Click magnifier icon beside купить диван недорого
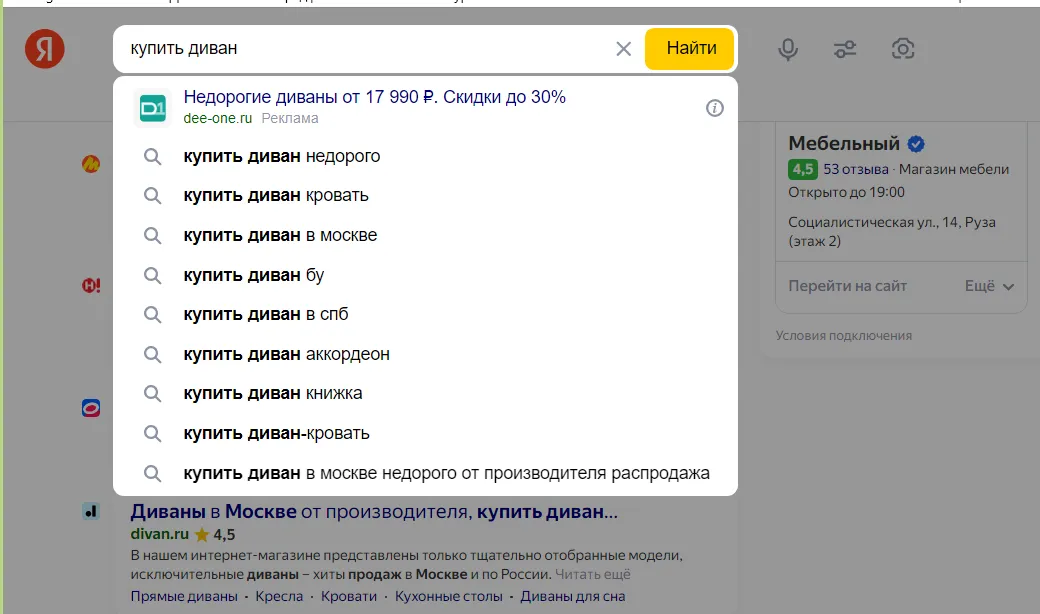The image size is (1040, 614). click(153, 156)
